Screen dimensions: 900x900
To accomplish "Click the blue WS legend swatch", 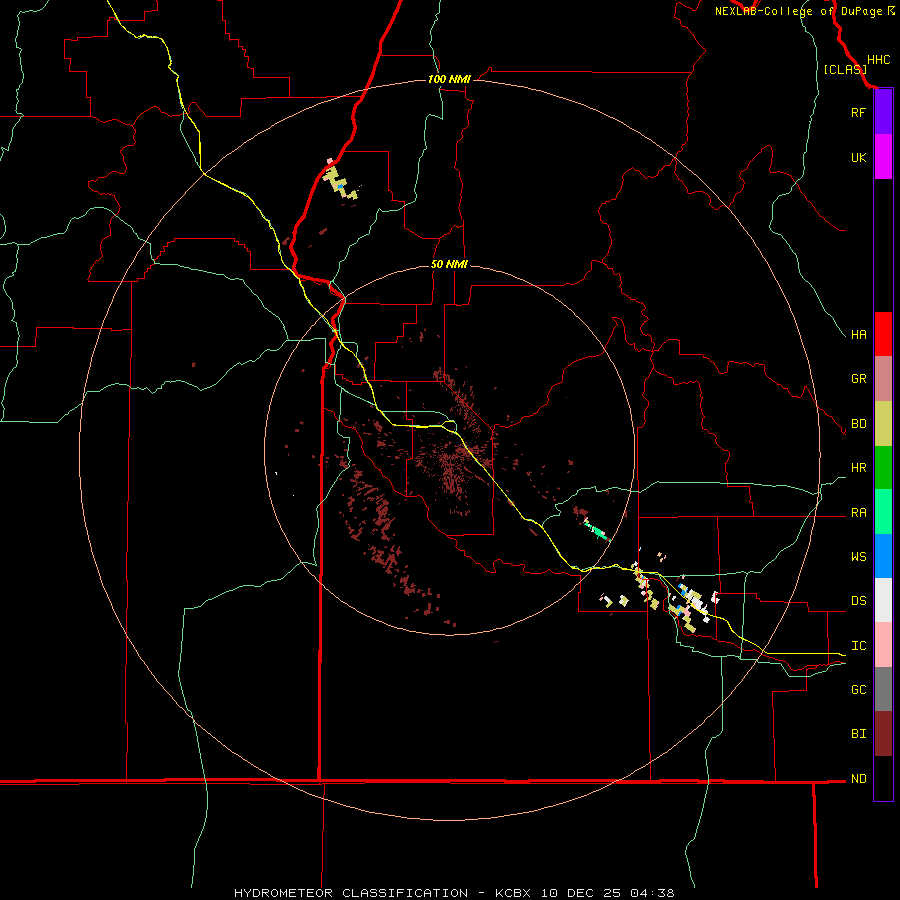I will (x=883, y=556).
